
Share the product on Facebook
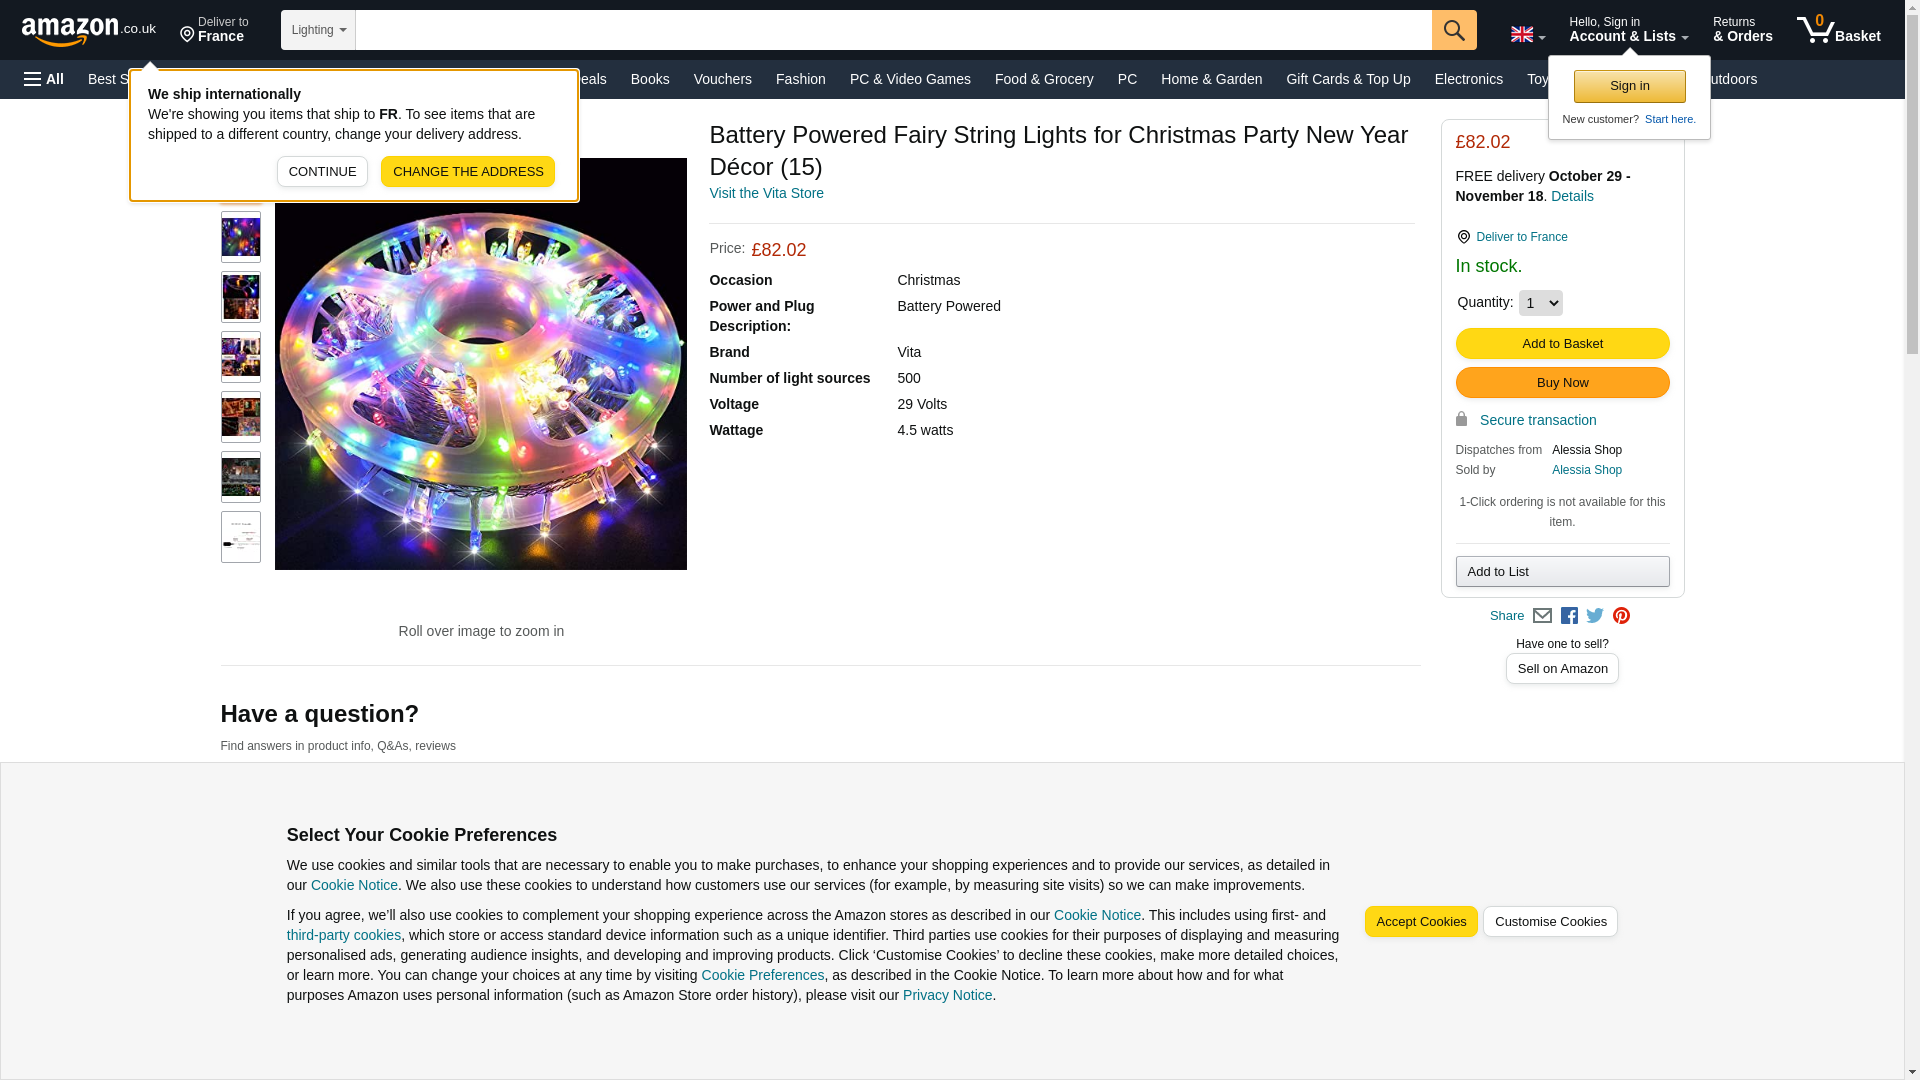[1569, 616]
